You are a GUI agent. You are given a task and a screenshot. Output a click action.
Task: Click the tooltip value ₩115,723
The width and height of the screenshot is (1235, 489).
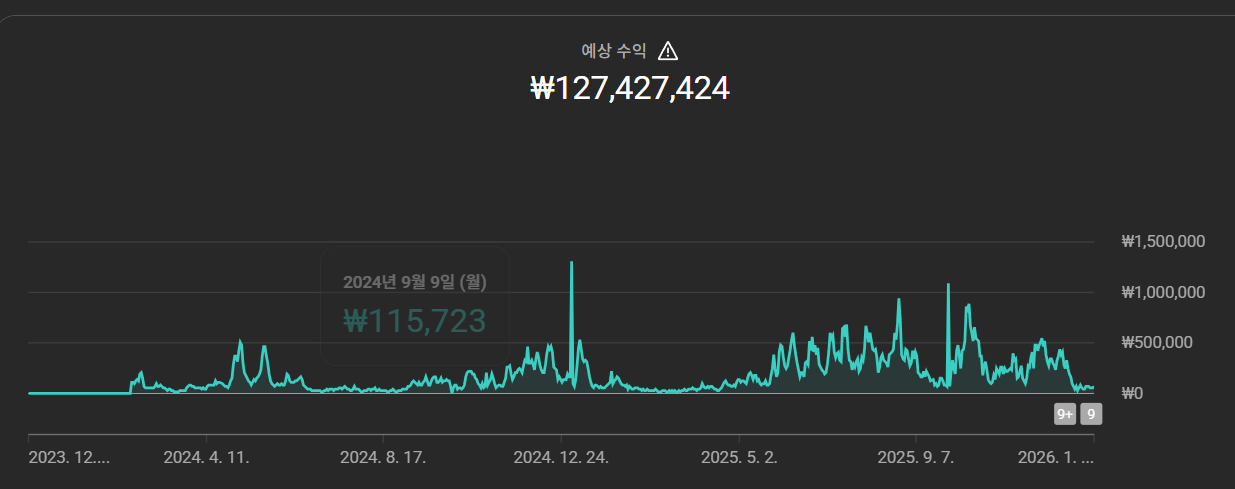pos(414,321)
